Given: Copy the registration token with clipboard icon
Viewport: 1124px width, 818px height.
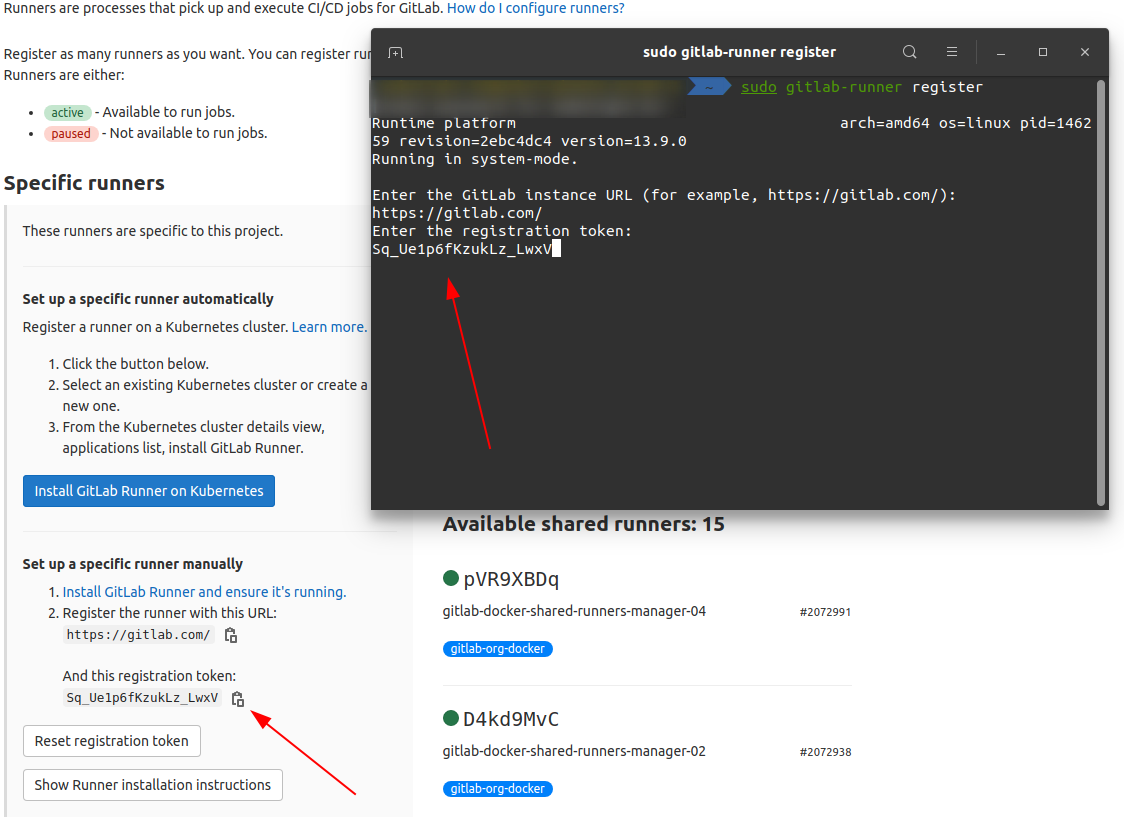Looking at the screenshot, I should (x=238, y=698).
